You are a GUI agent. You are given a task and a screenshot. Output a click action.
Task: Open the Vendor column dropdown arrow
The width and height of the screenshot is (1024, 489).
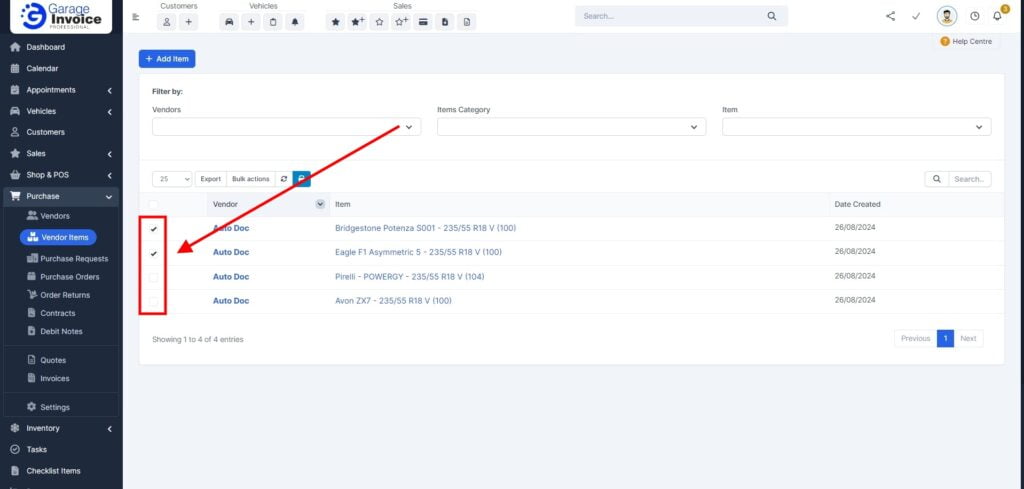(x=320, y=204)
